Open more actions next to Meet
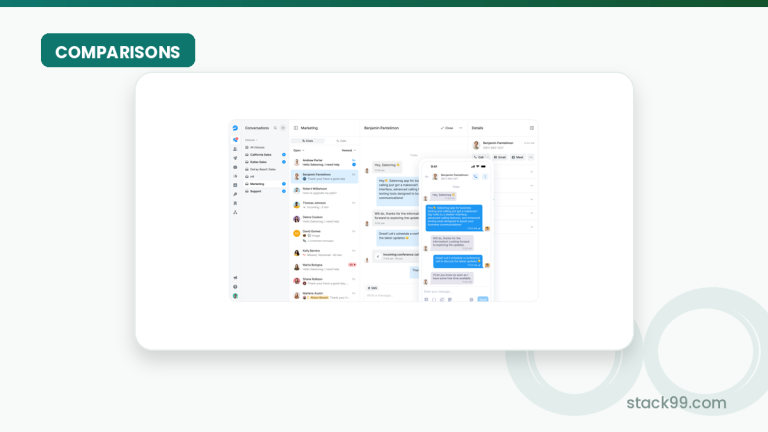 (x=531, y=157)
